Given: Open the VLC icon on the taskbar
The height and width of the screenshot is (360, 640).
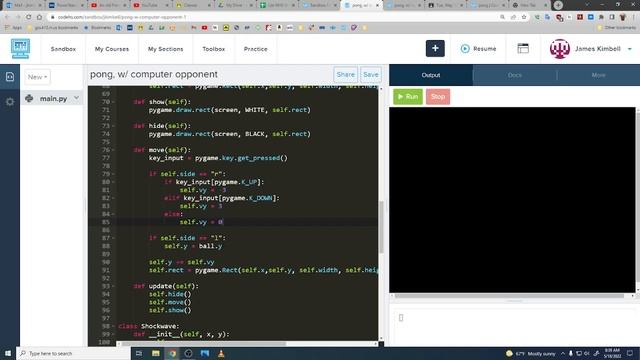Looking at the screenshot, I should coord(221,353).
